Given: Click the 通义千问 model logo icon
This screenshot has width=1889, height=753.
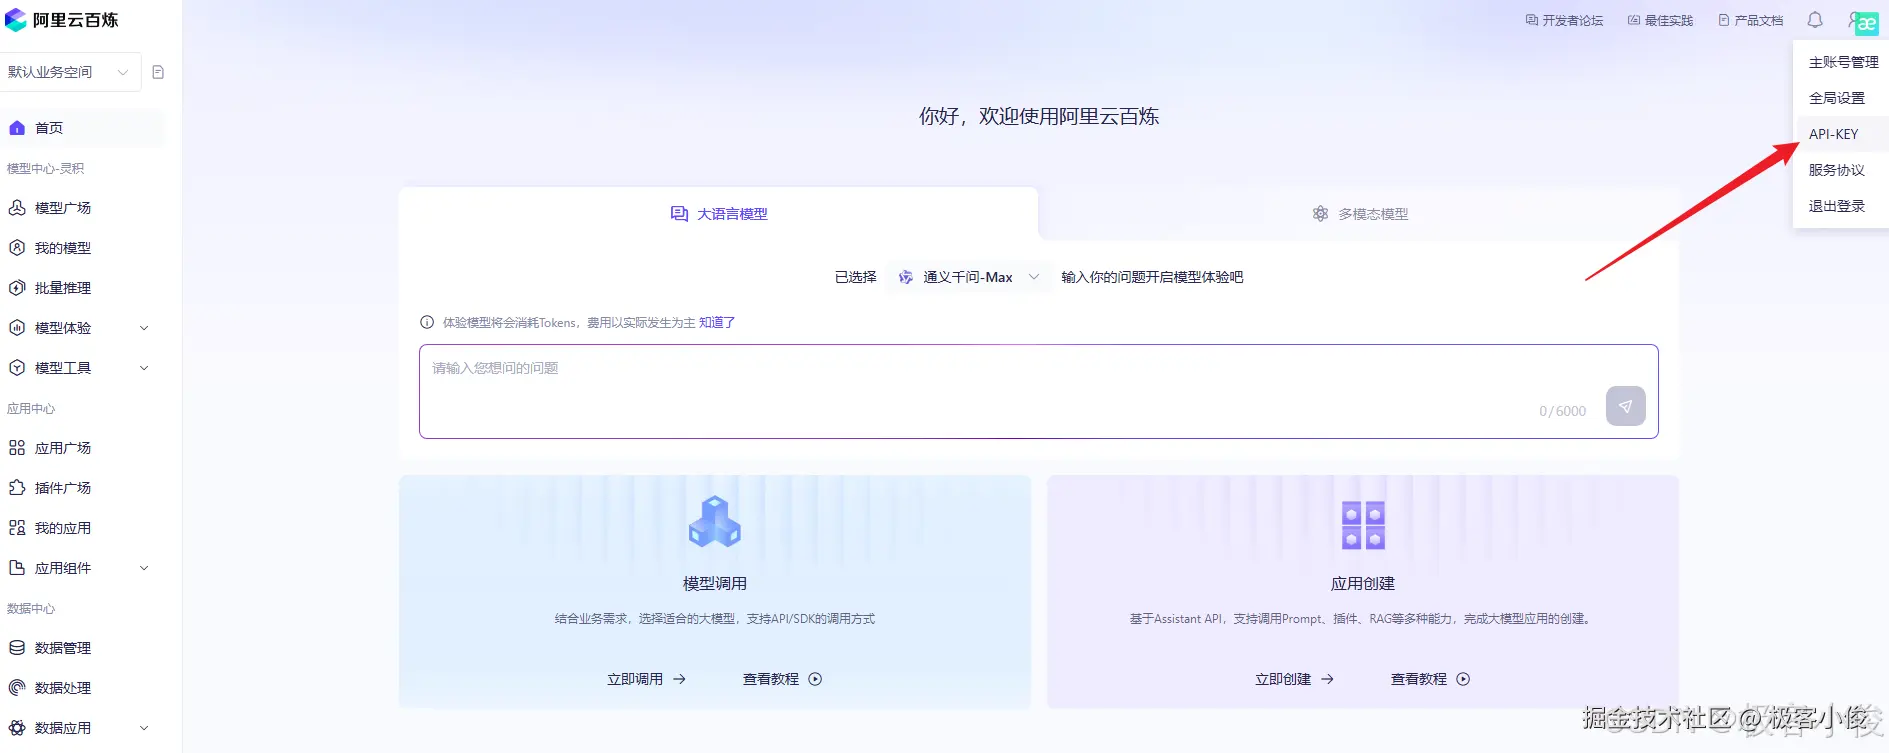Looking at the screenshot, I should click(x=905, y=277).
